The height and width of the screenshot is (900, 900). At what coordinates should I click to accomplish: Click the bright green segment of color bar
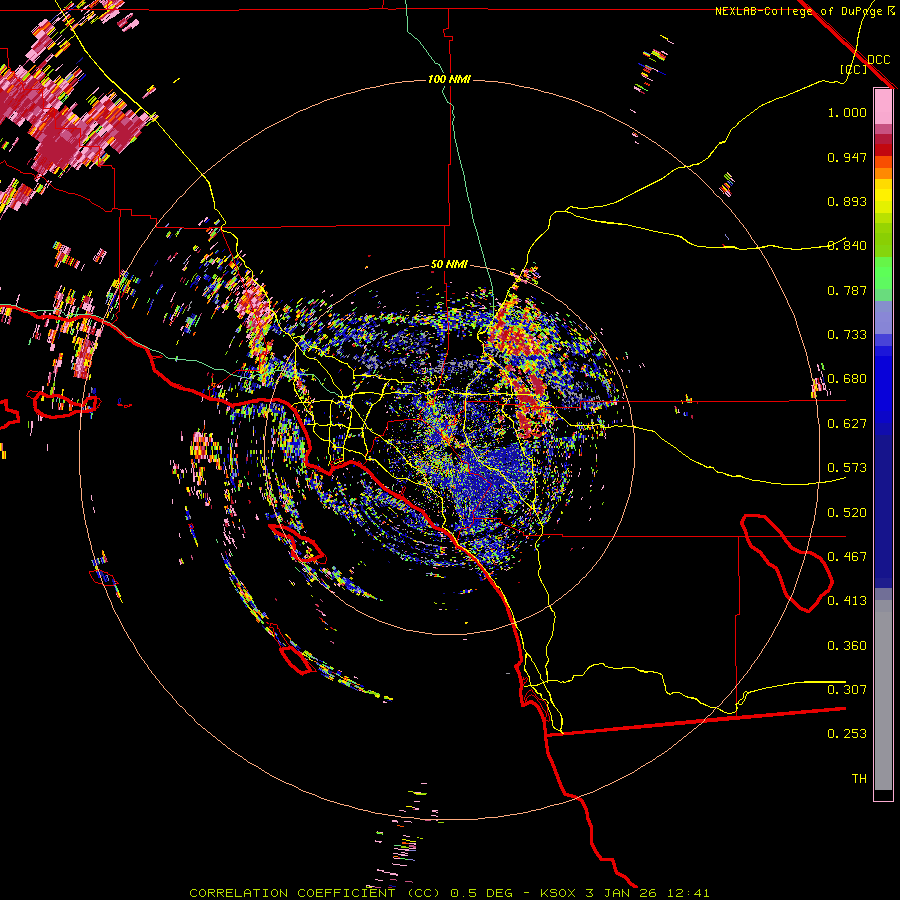coord(883,273)
